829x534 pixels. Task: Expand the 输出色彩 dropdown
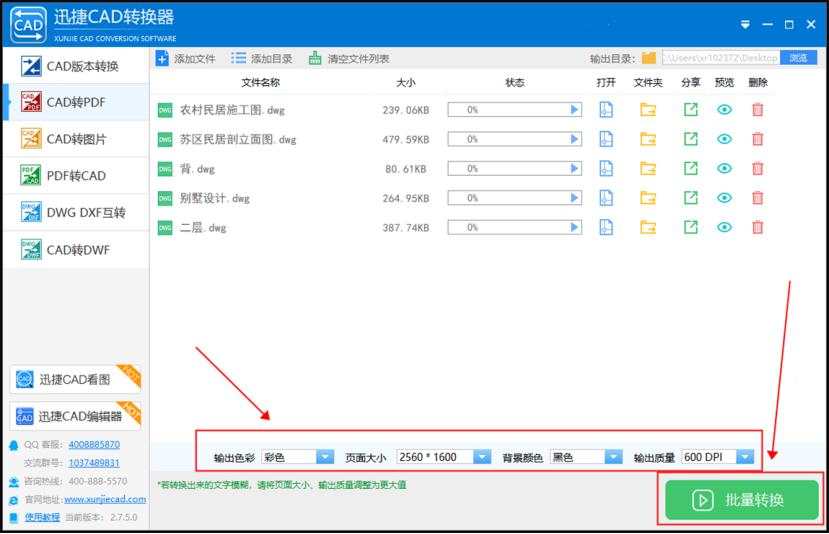coord(325,457)
